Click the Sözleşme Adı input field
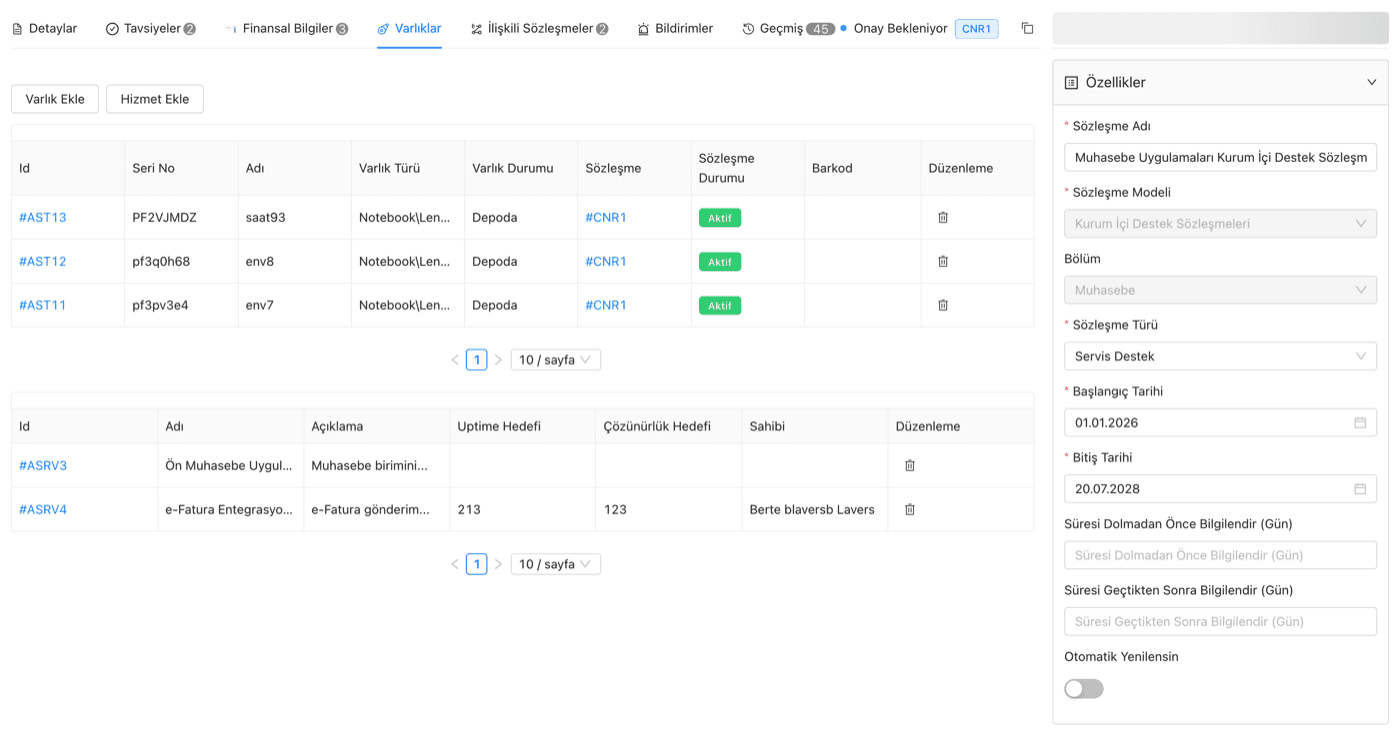Image resolution: width=1400 pixels, height=732 pixels. (x=1220, y=157)
